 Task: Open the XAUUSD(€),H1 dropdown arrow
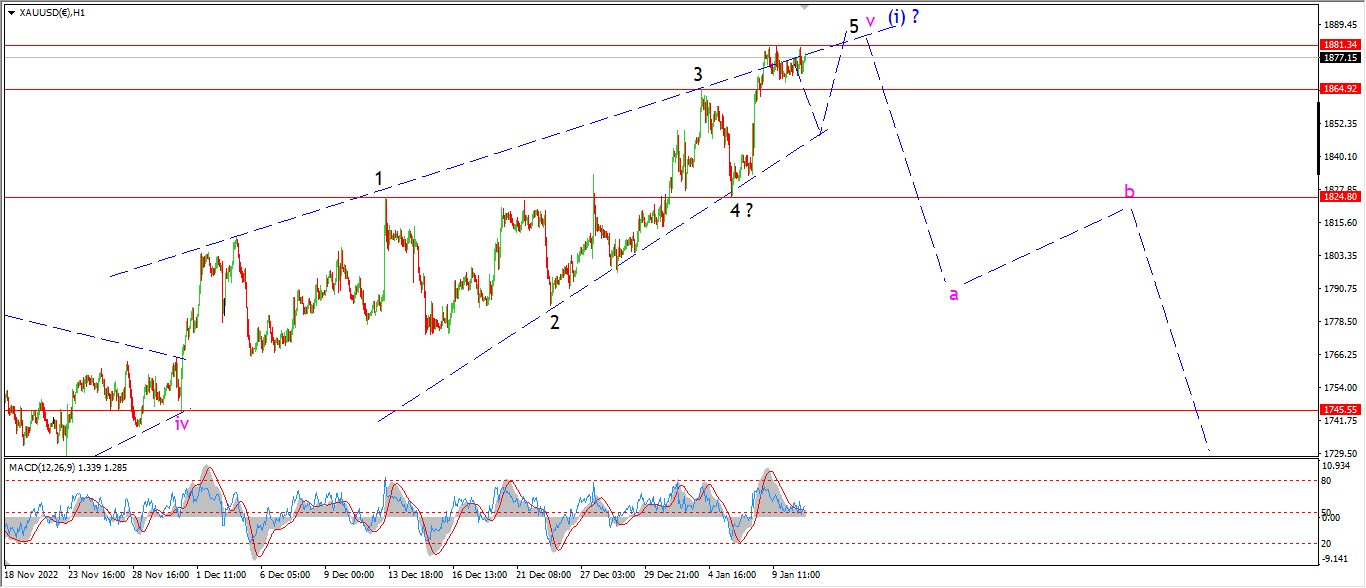(10, 13)
